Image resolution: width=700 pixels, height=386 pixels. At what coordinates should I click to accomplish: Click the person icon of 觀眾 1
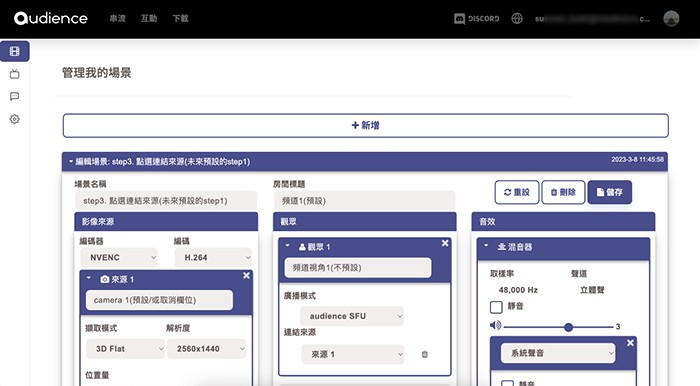tap(302, 247)
